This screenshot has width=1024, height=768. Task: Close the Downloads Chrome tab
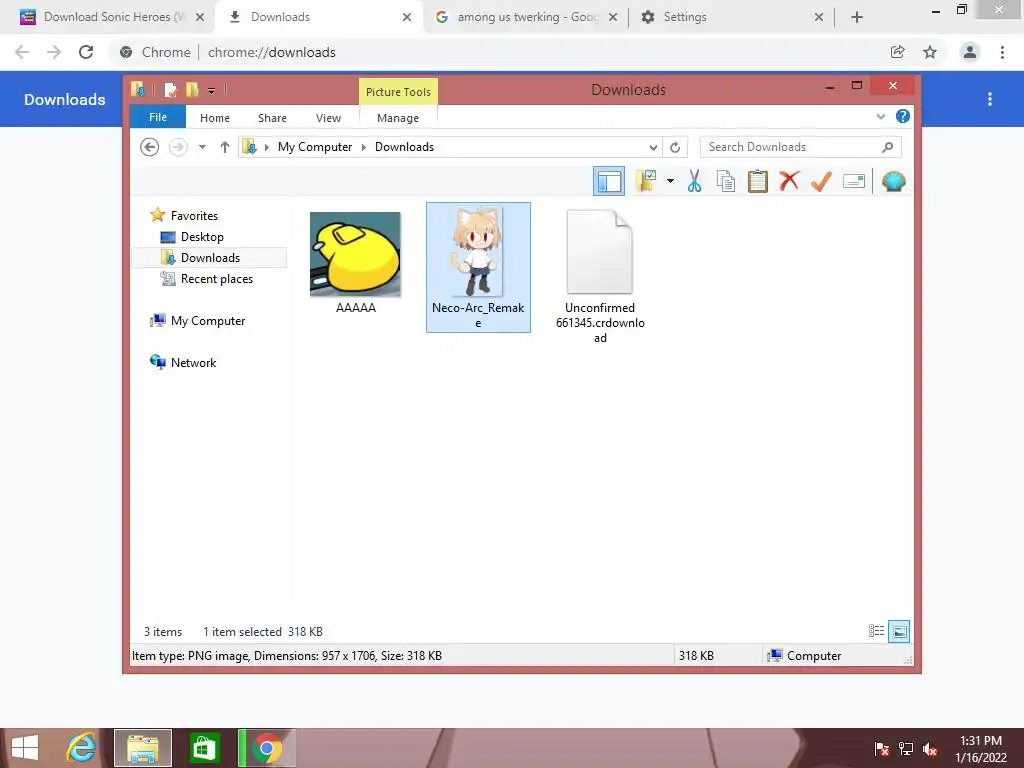click(x=407, y=17)
